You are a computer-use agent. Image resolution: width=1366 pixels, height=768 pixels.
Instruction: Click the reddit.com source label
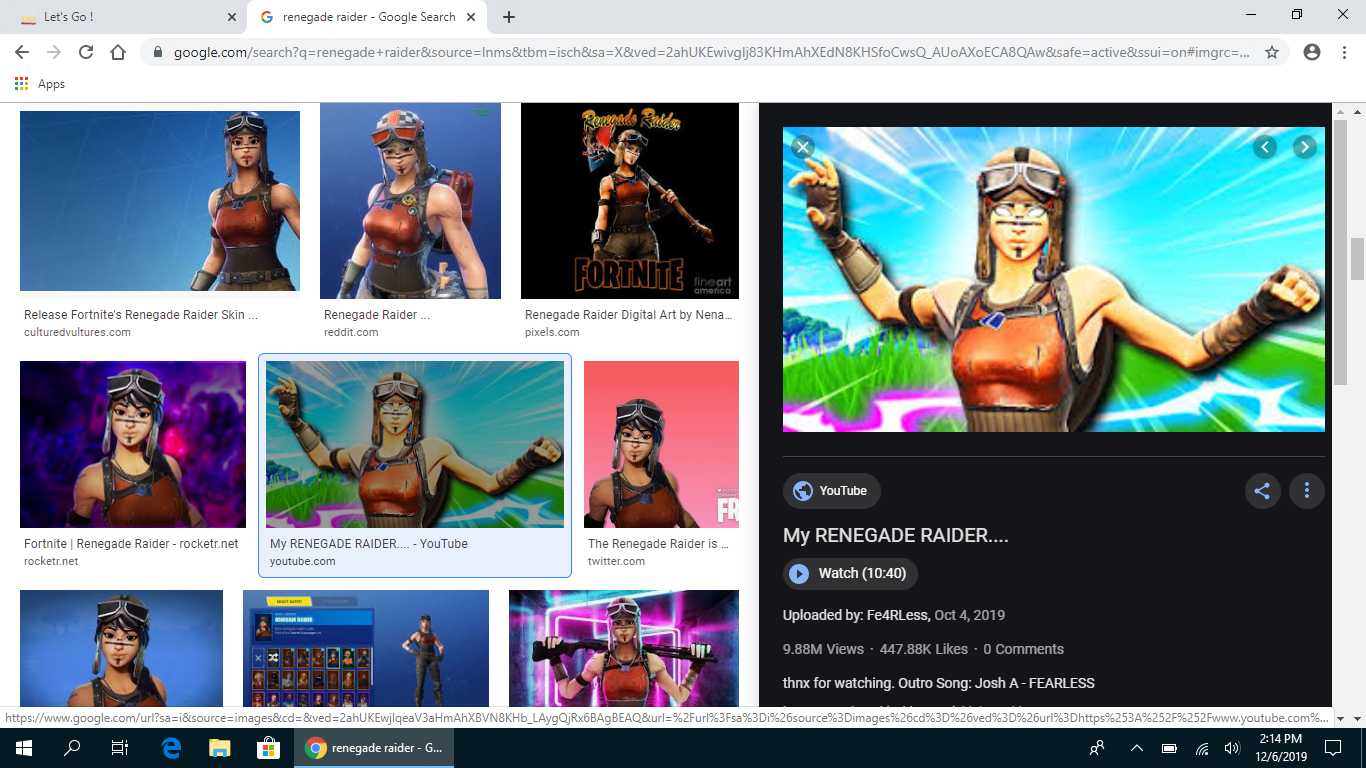(351, 332)
